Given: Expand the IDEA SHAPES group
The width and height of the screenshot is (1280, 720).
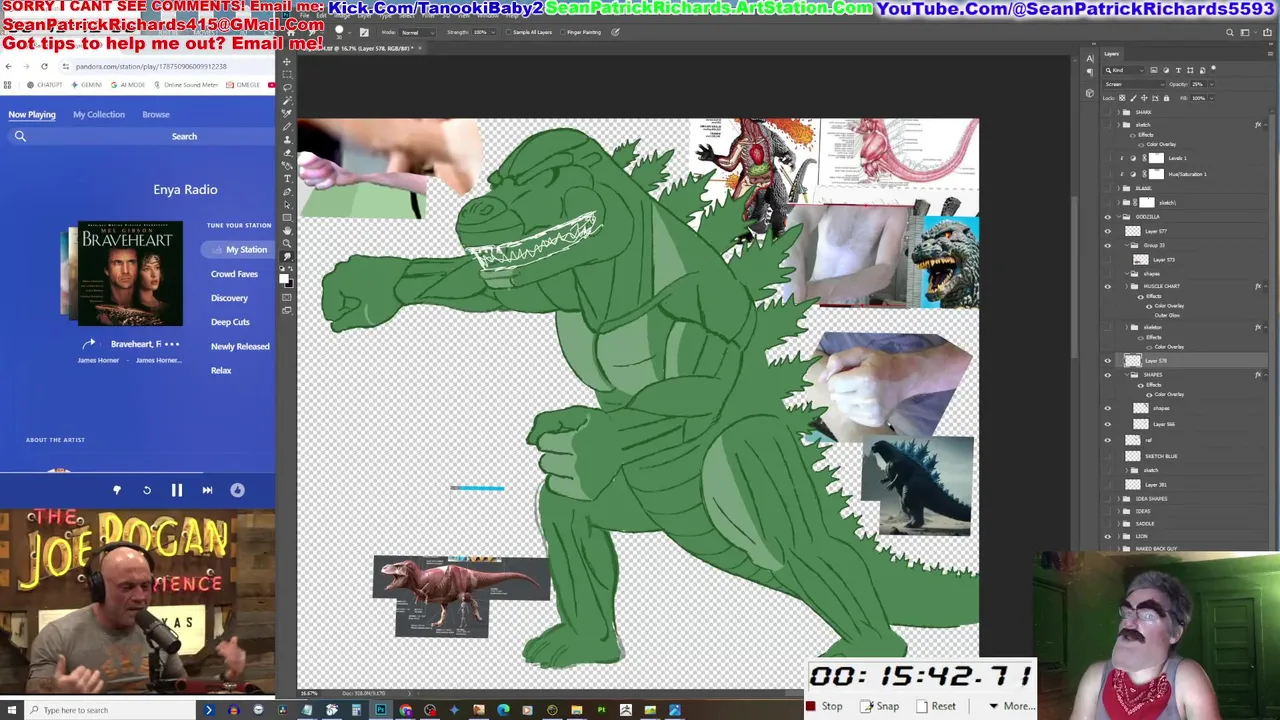Looking at the screenshot, I should [x=1118, y=499].
